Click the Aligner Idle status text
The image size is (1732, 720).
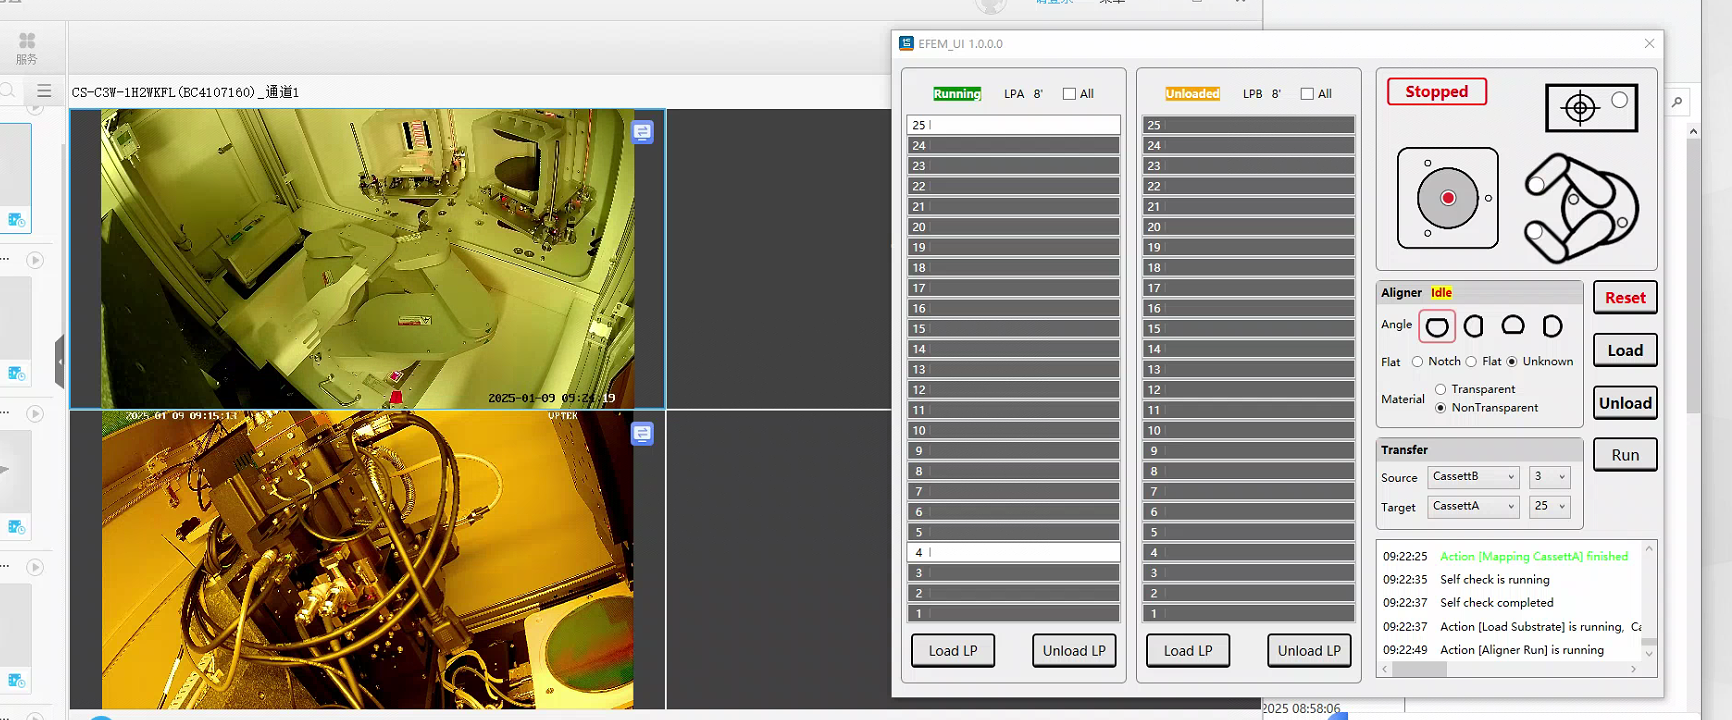(x=1441, y=293)
